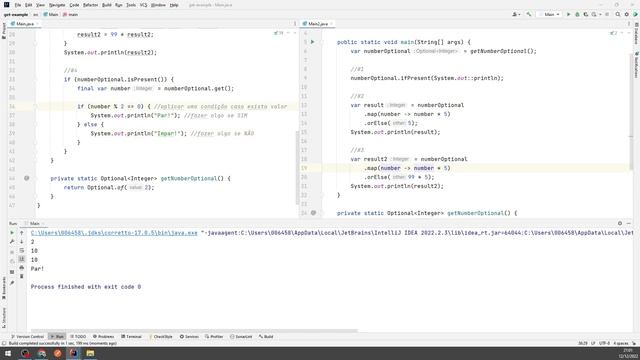Viewport: 640px width, 360px height.
Task: Open the VCS menu
Action: [143, 5]
